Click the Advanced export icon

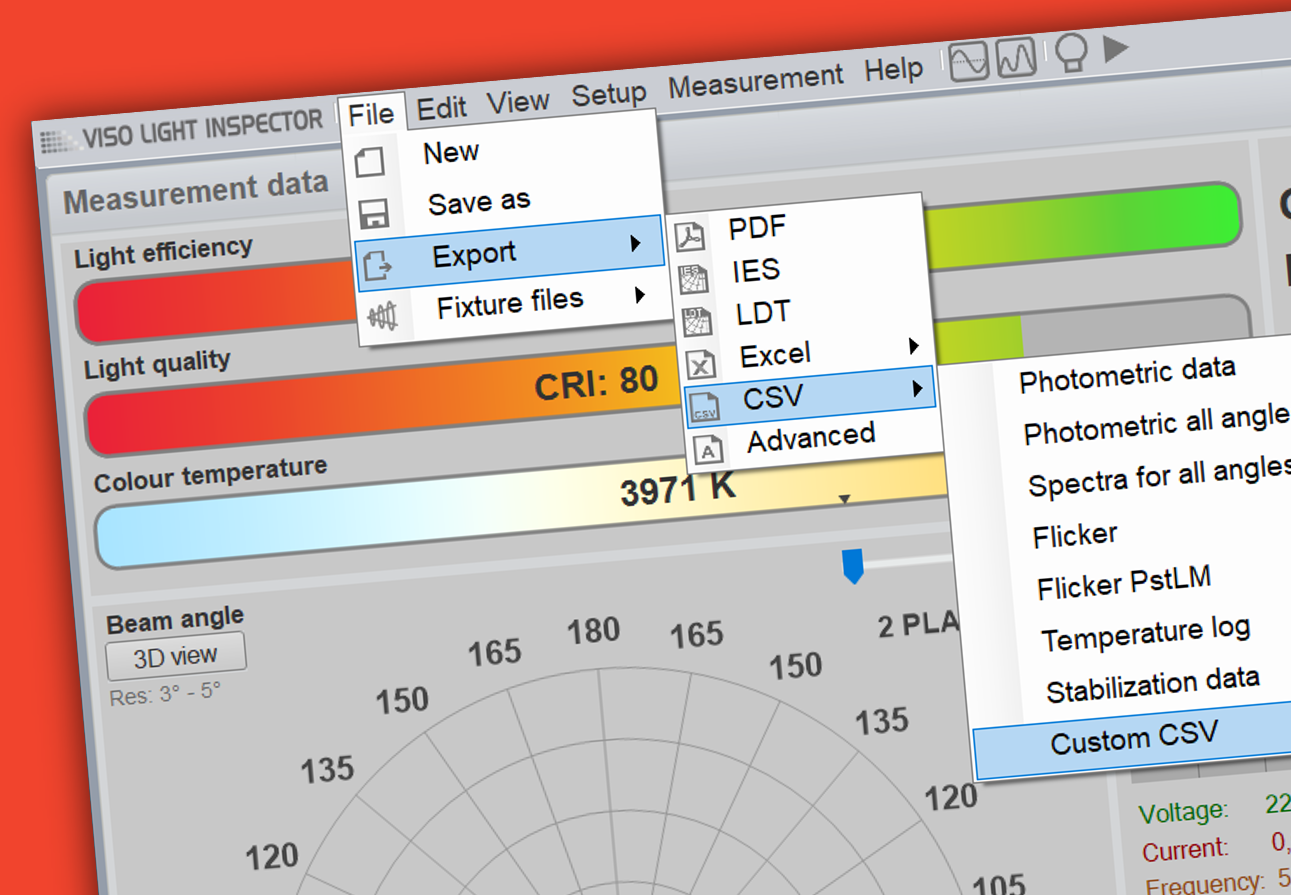click(x=708, y=449)
